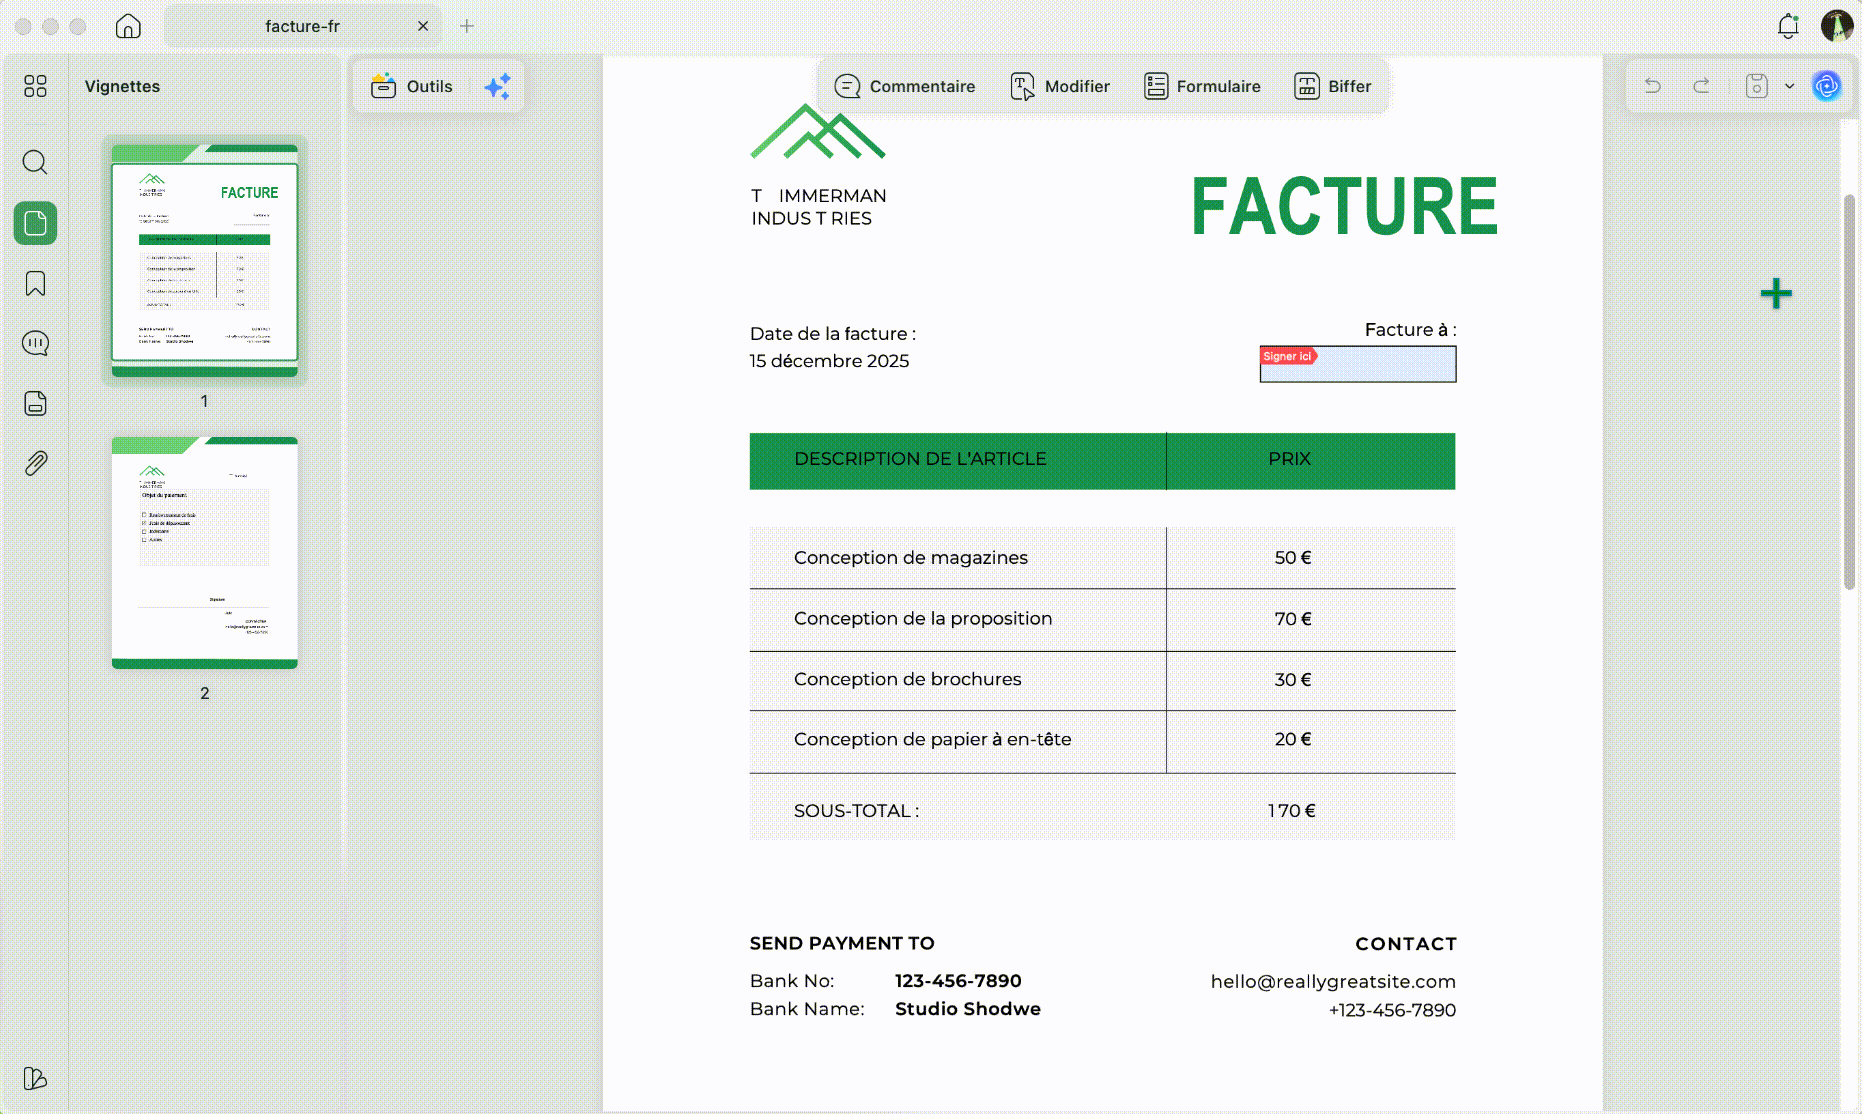Image resolution: width=1862 pixels, height=1114 pixels.
Task: Close the facture-fr tab
Action: (423, 26)
